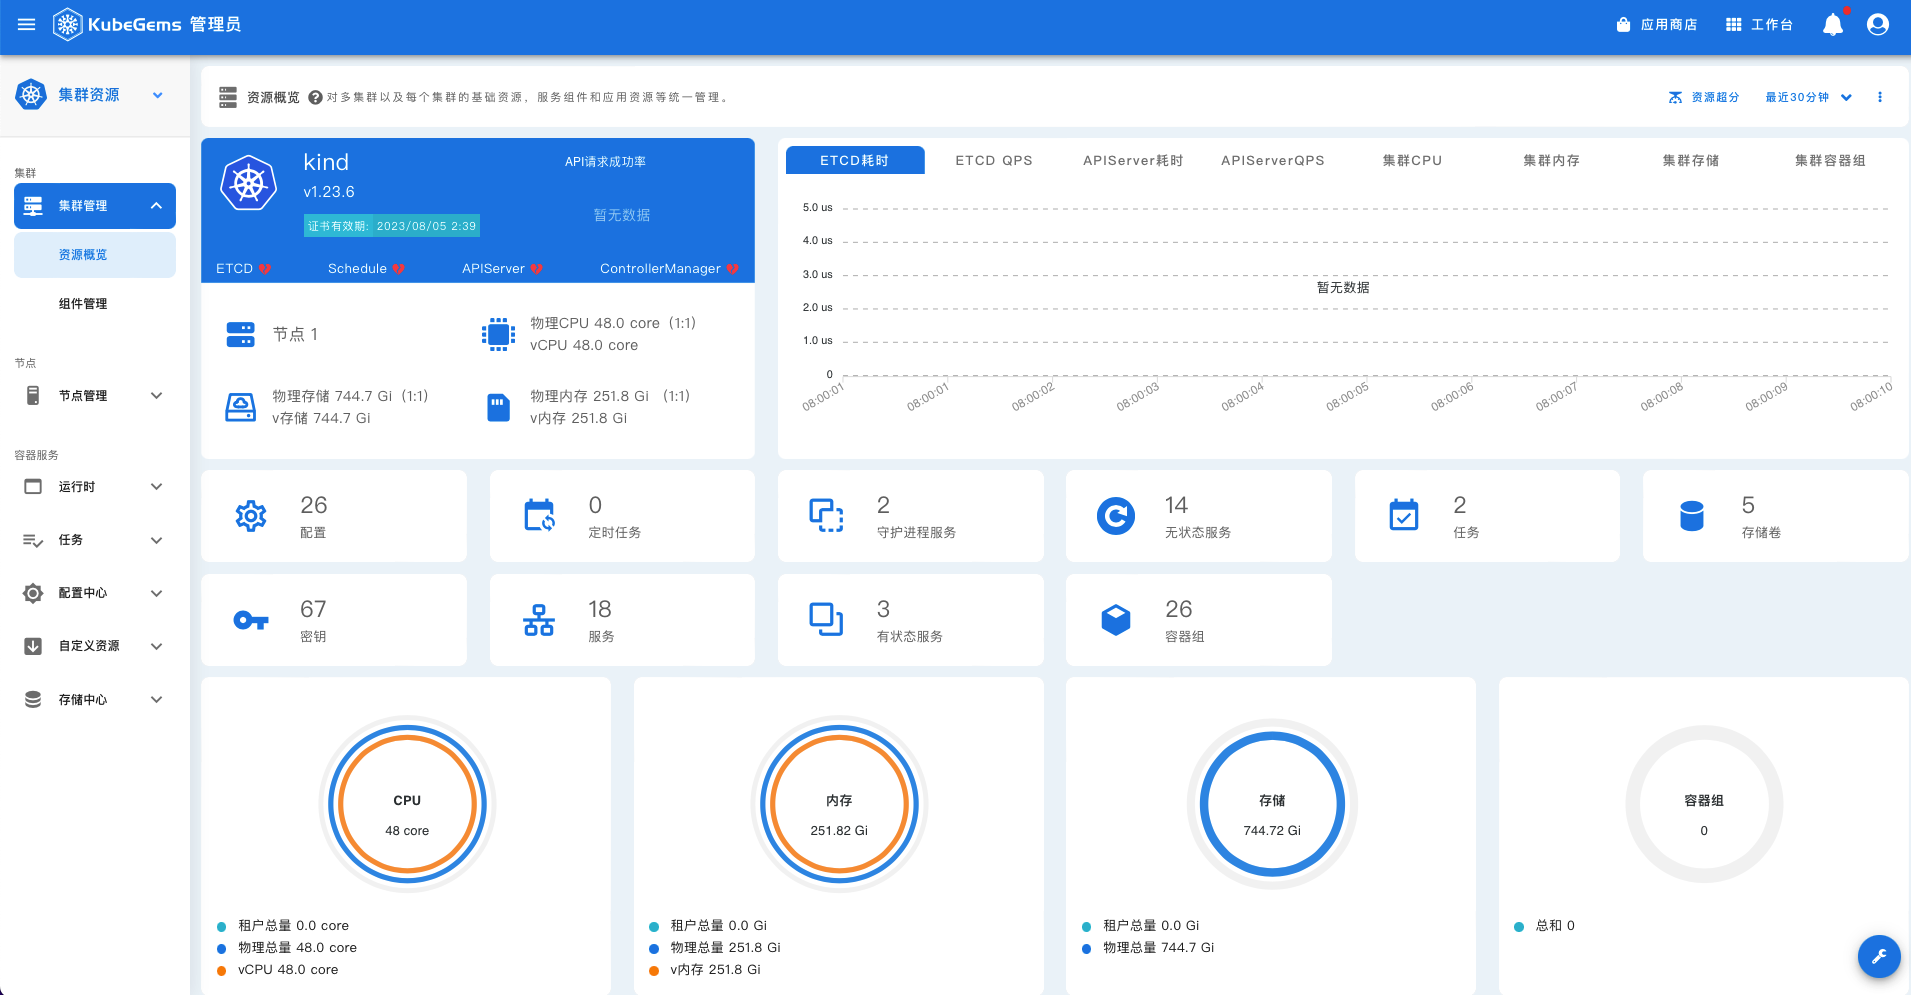Click the 任务 checklist icon
The width and height of the screenshot is (1911, 995).
[33, 540]
